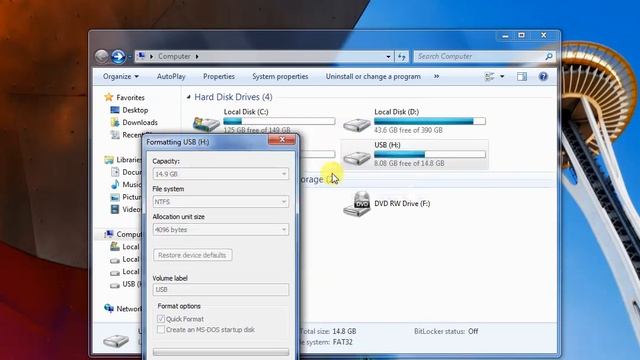Open the Organize menu
The image size is (640, 360).
[121, 76]
